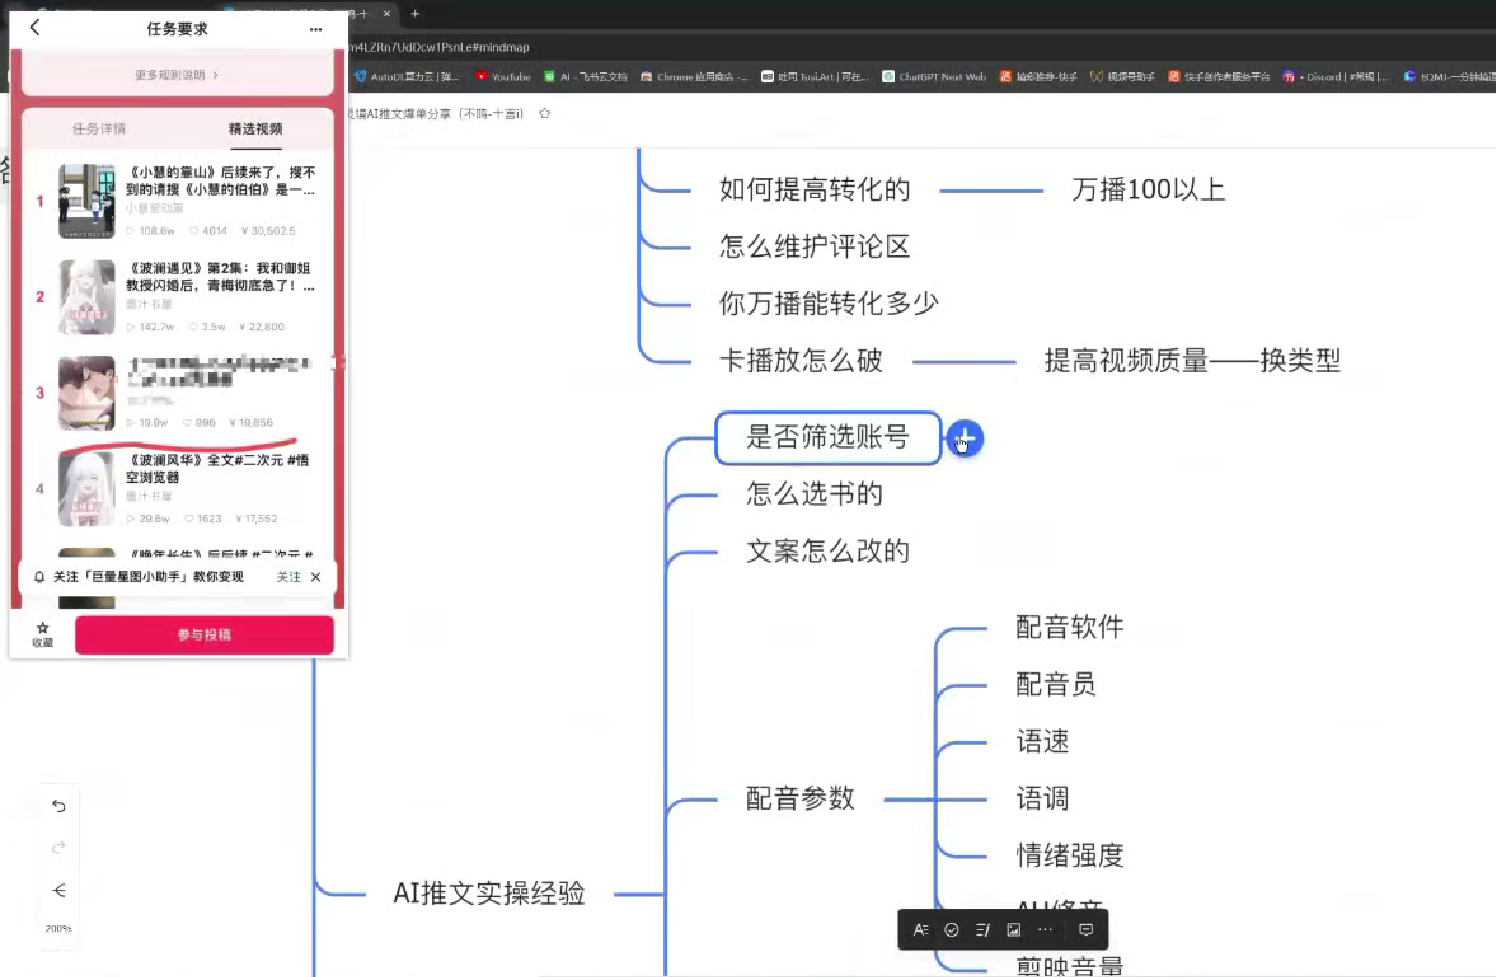This screenshot has width=1496, height=977.
Task: Toggle the 收藏 star to favorite the task
Action: pyautogui.click(x=42, y=634)
